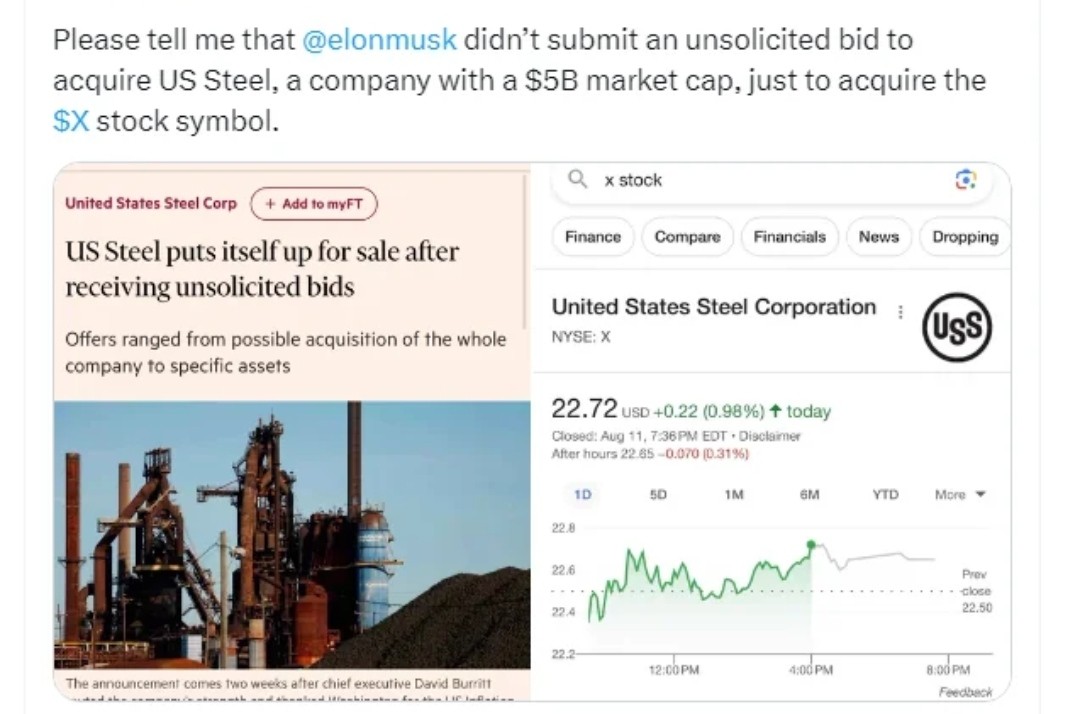The height and width of the screenshot is (714, 1080).
Task: Open the Finance filter chip
Action: 592,237
